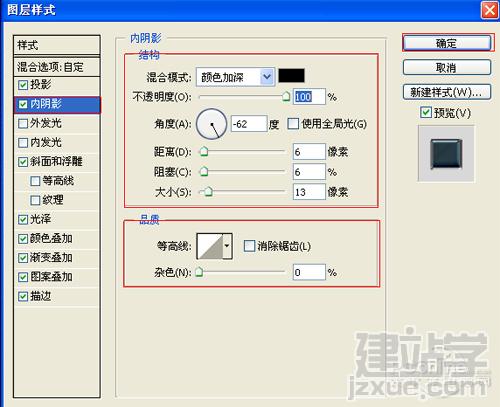Click the 确定 button
The height and width of the screenshot is (407, 500).
[447, 43]
